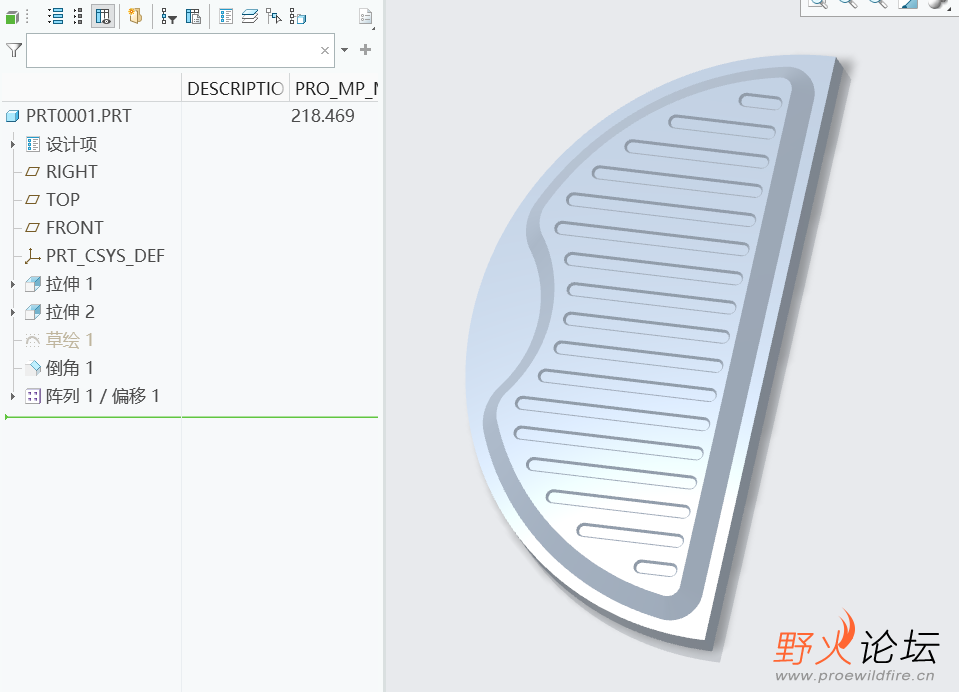
Task: Click the design items tree icon
Action: 226,16
